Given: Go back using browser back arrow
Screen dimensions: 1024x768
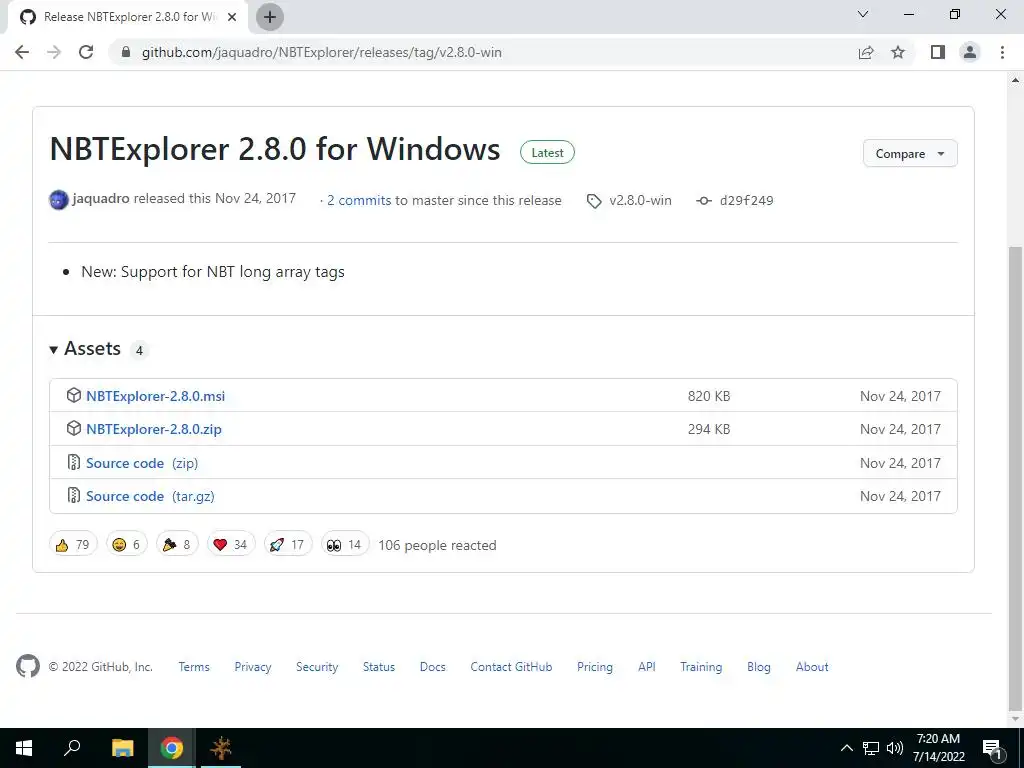Looking at the screenshot, I should (x=22, y=52).
